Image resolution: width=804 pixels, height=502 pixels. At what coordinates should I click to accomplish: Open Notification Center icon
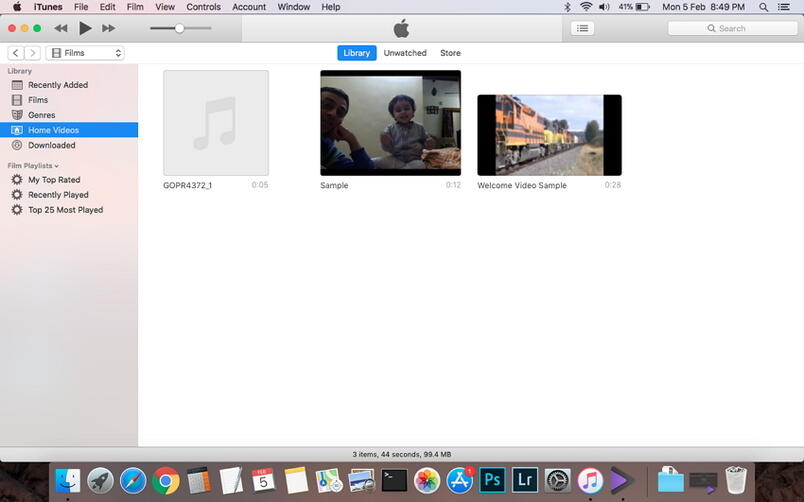pos(783,7)
